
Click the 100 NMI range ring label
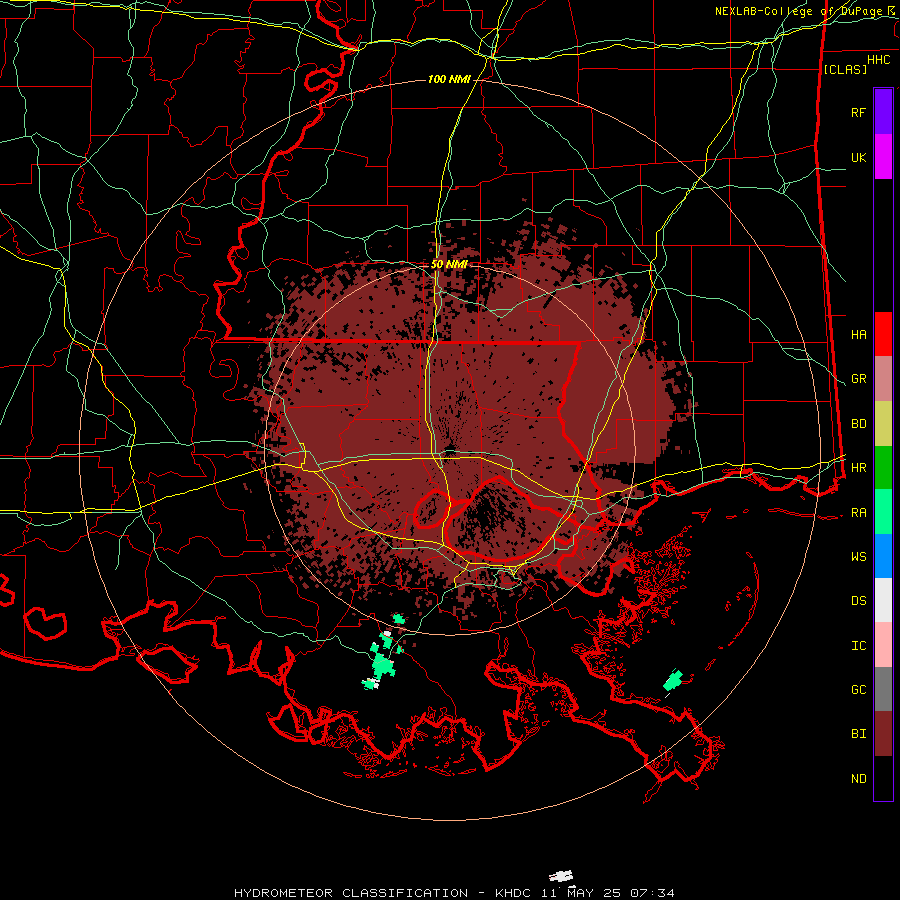tap(449, 79)
